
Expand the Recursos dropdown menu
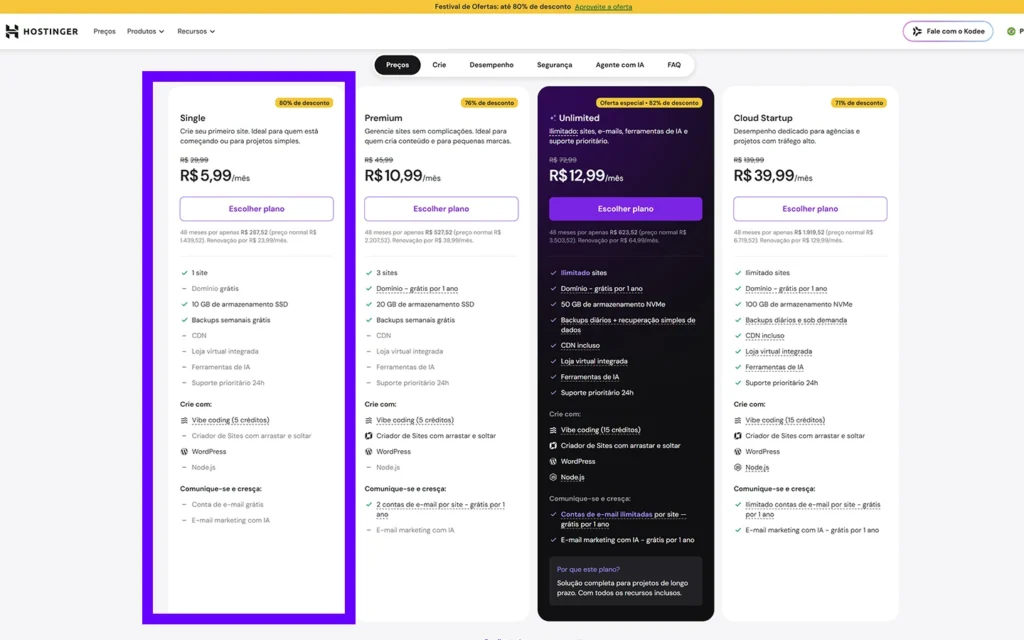196,31
